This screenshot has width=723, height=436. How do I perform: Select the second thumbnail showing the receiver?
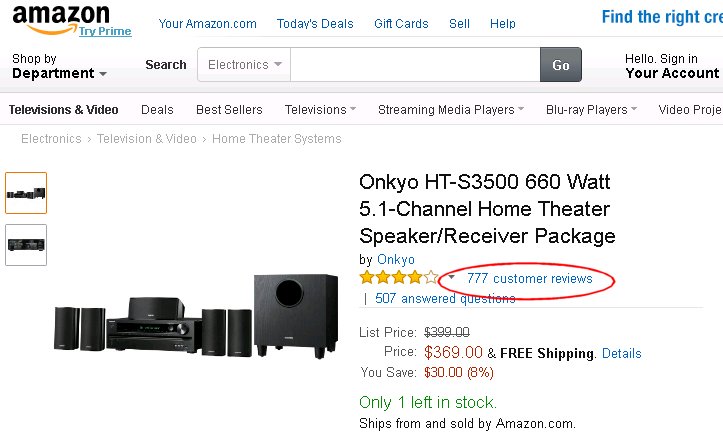[x=26, y=245]
